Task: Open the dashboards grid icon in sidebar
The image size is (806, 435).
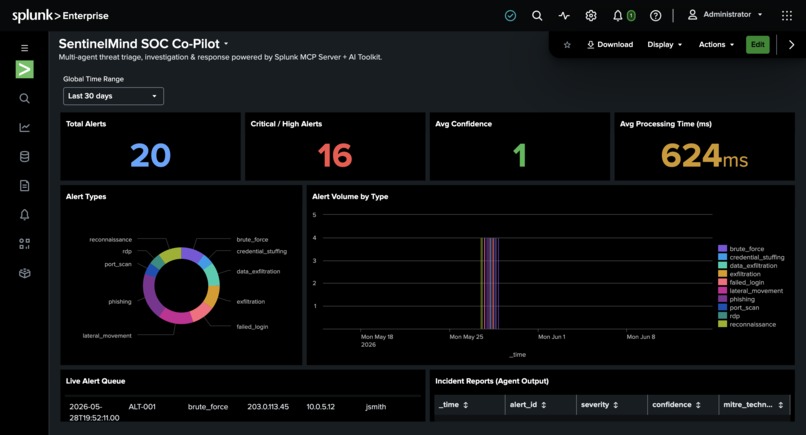Action: (24, 244)
